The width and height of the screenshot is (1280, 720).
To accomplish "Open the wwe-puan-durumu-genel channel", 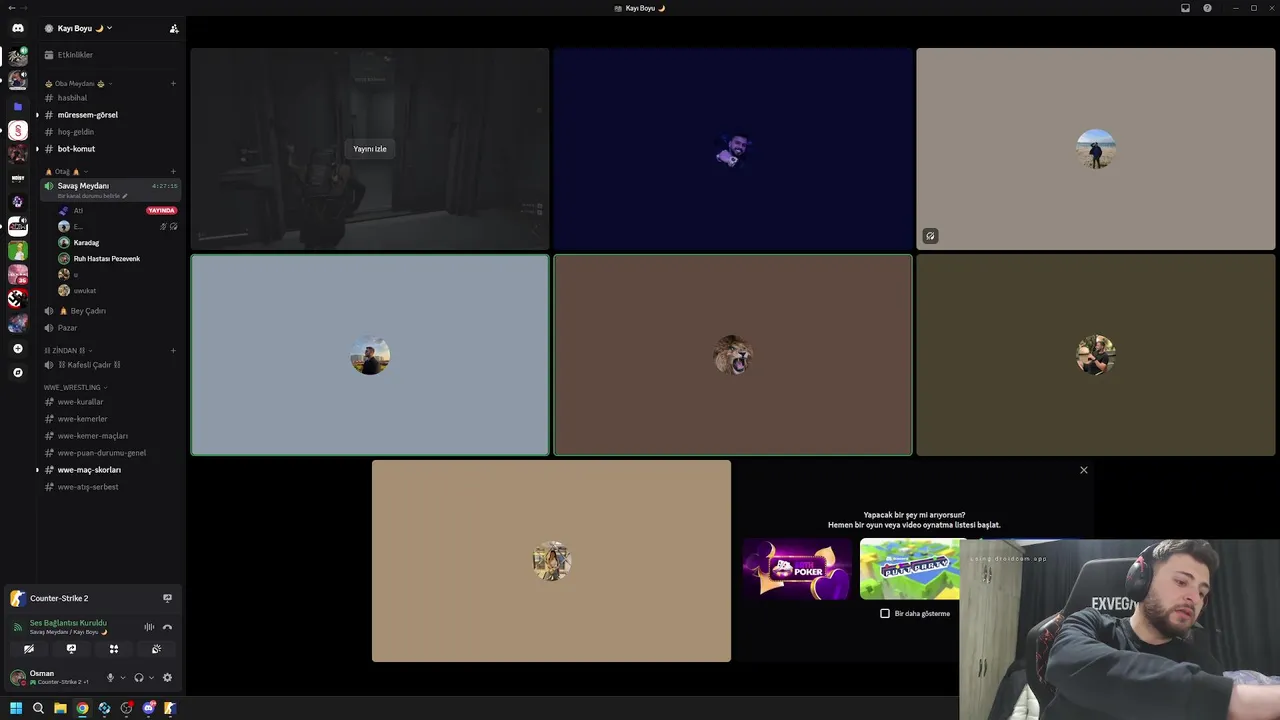I will [101, 453].
